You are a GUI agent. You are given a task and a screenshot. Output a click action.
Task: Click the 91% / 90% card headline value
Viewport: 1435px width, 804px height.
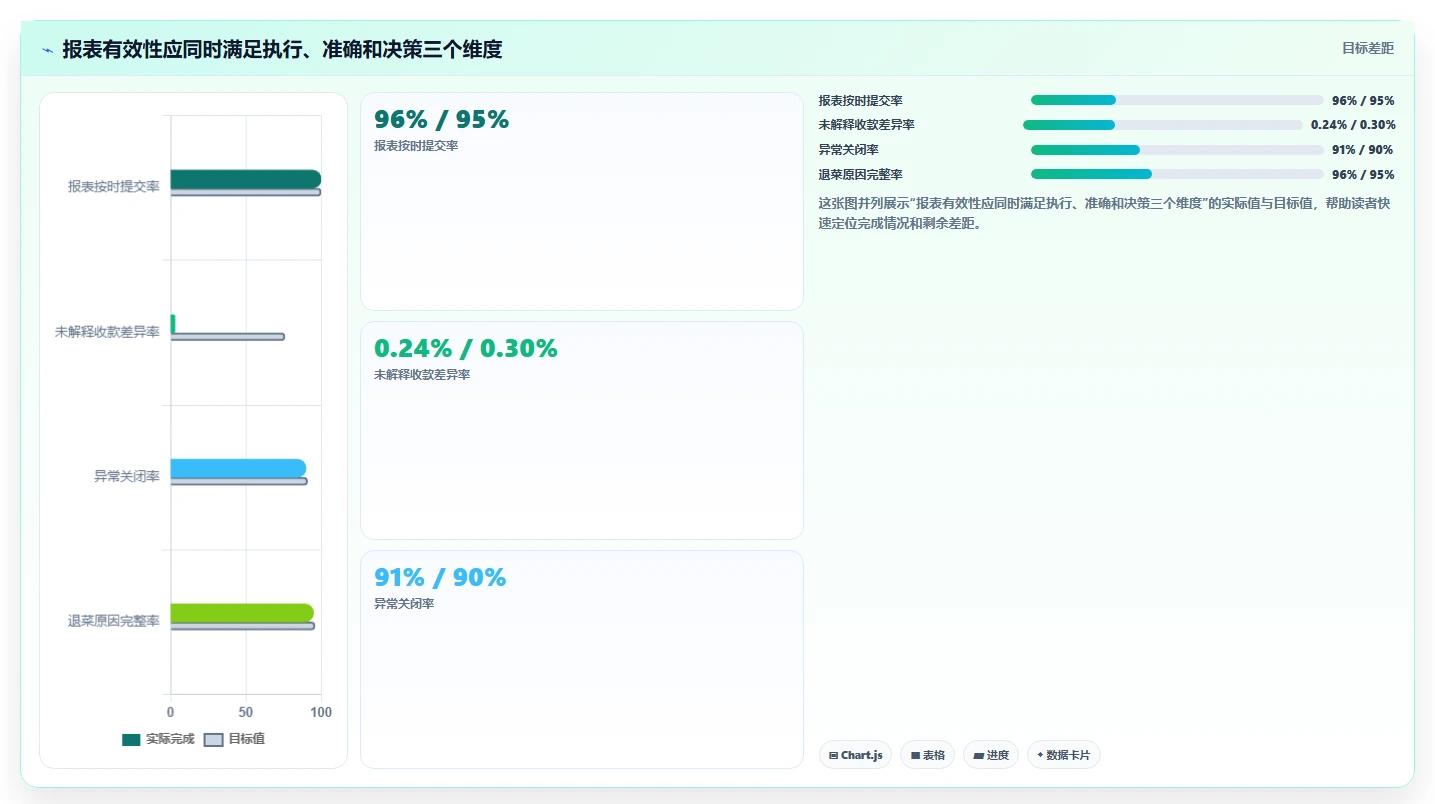click(440, 578)
